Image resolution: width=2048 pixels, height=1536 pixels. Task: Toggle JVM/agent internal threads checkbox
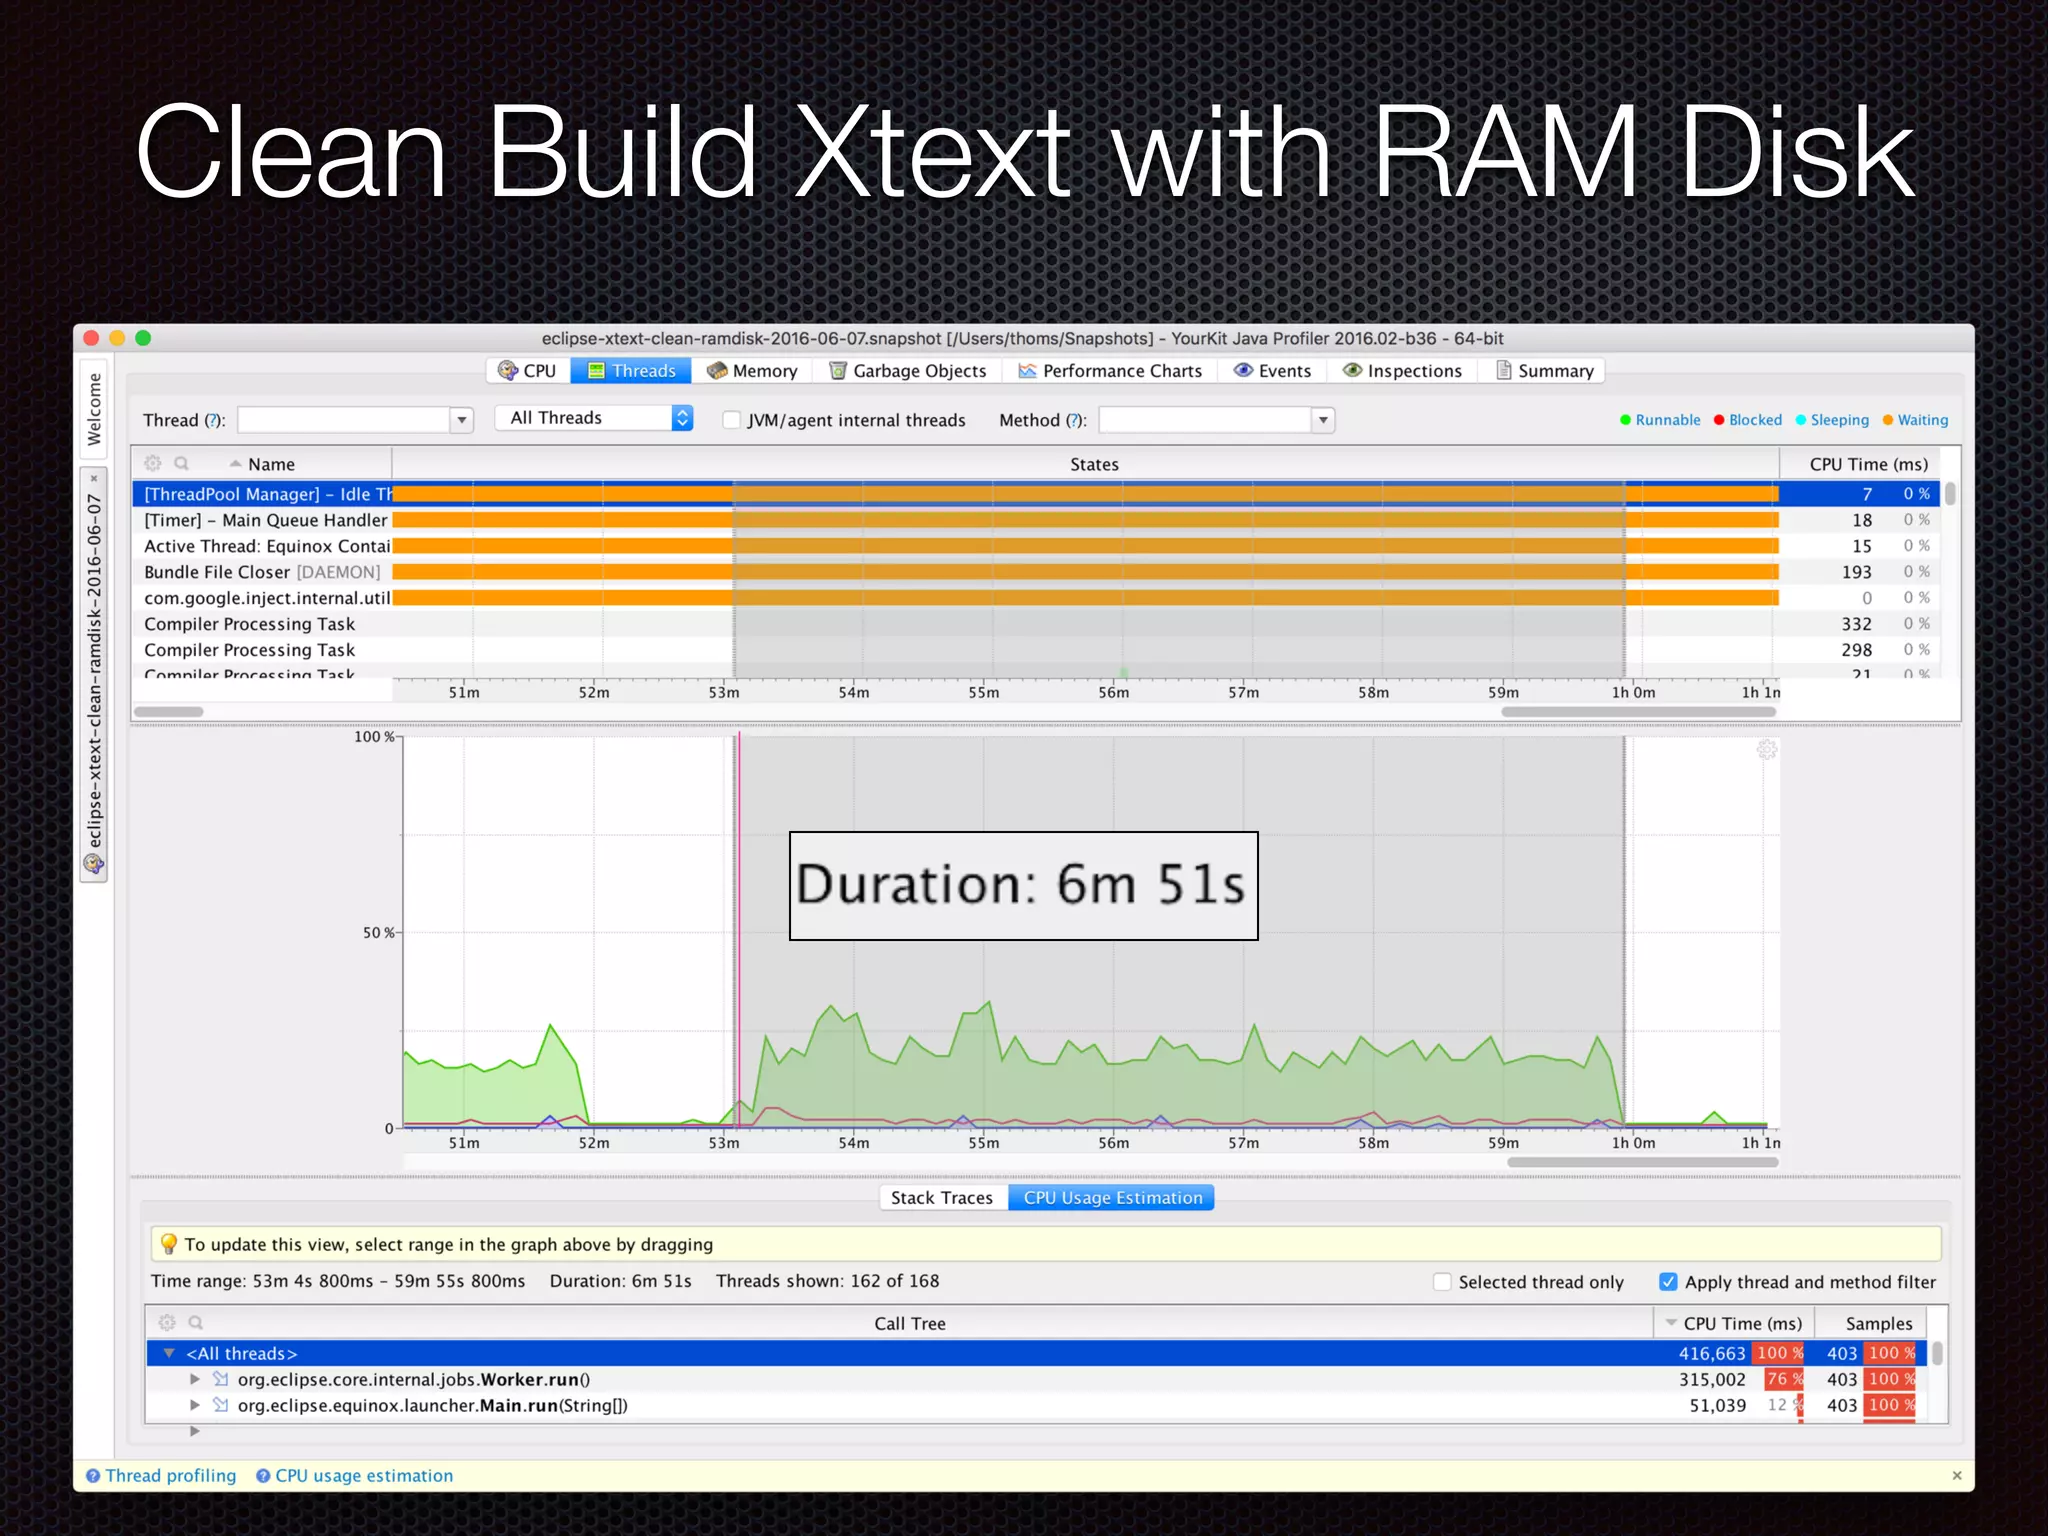pyautogui.click(x=732, y=420)
